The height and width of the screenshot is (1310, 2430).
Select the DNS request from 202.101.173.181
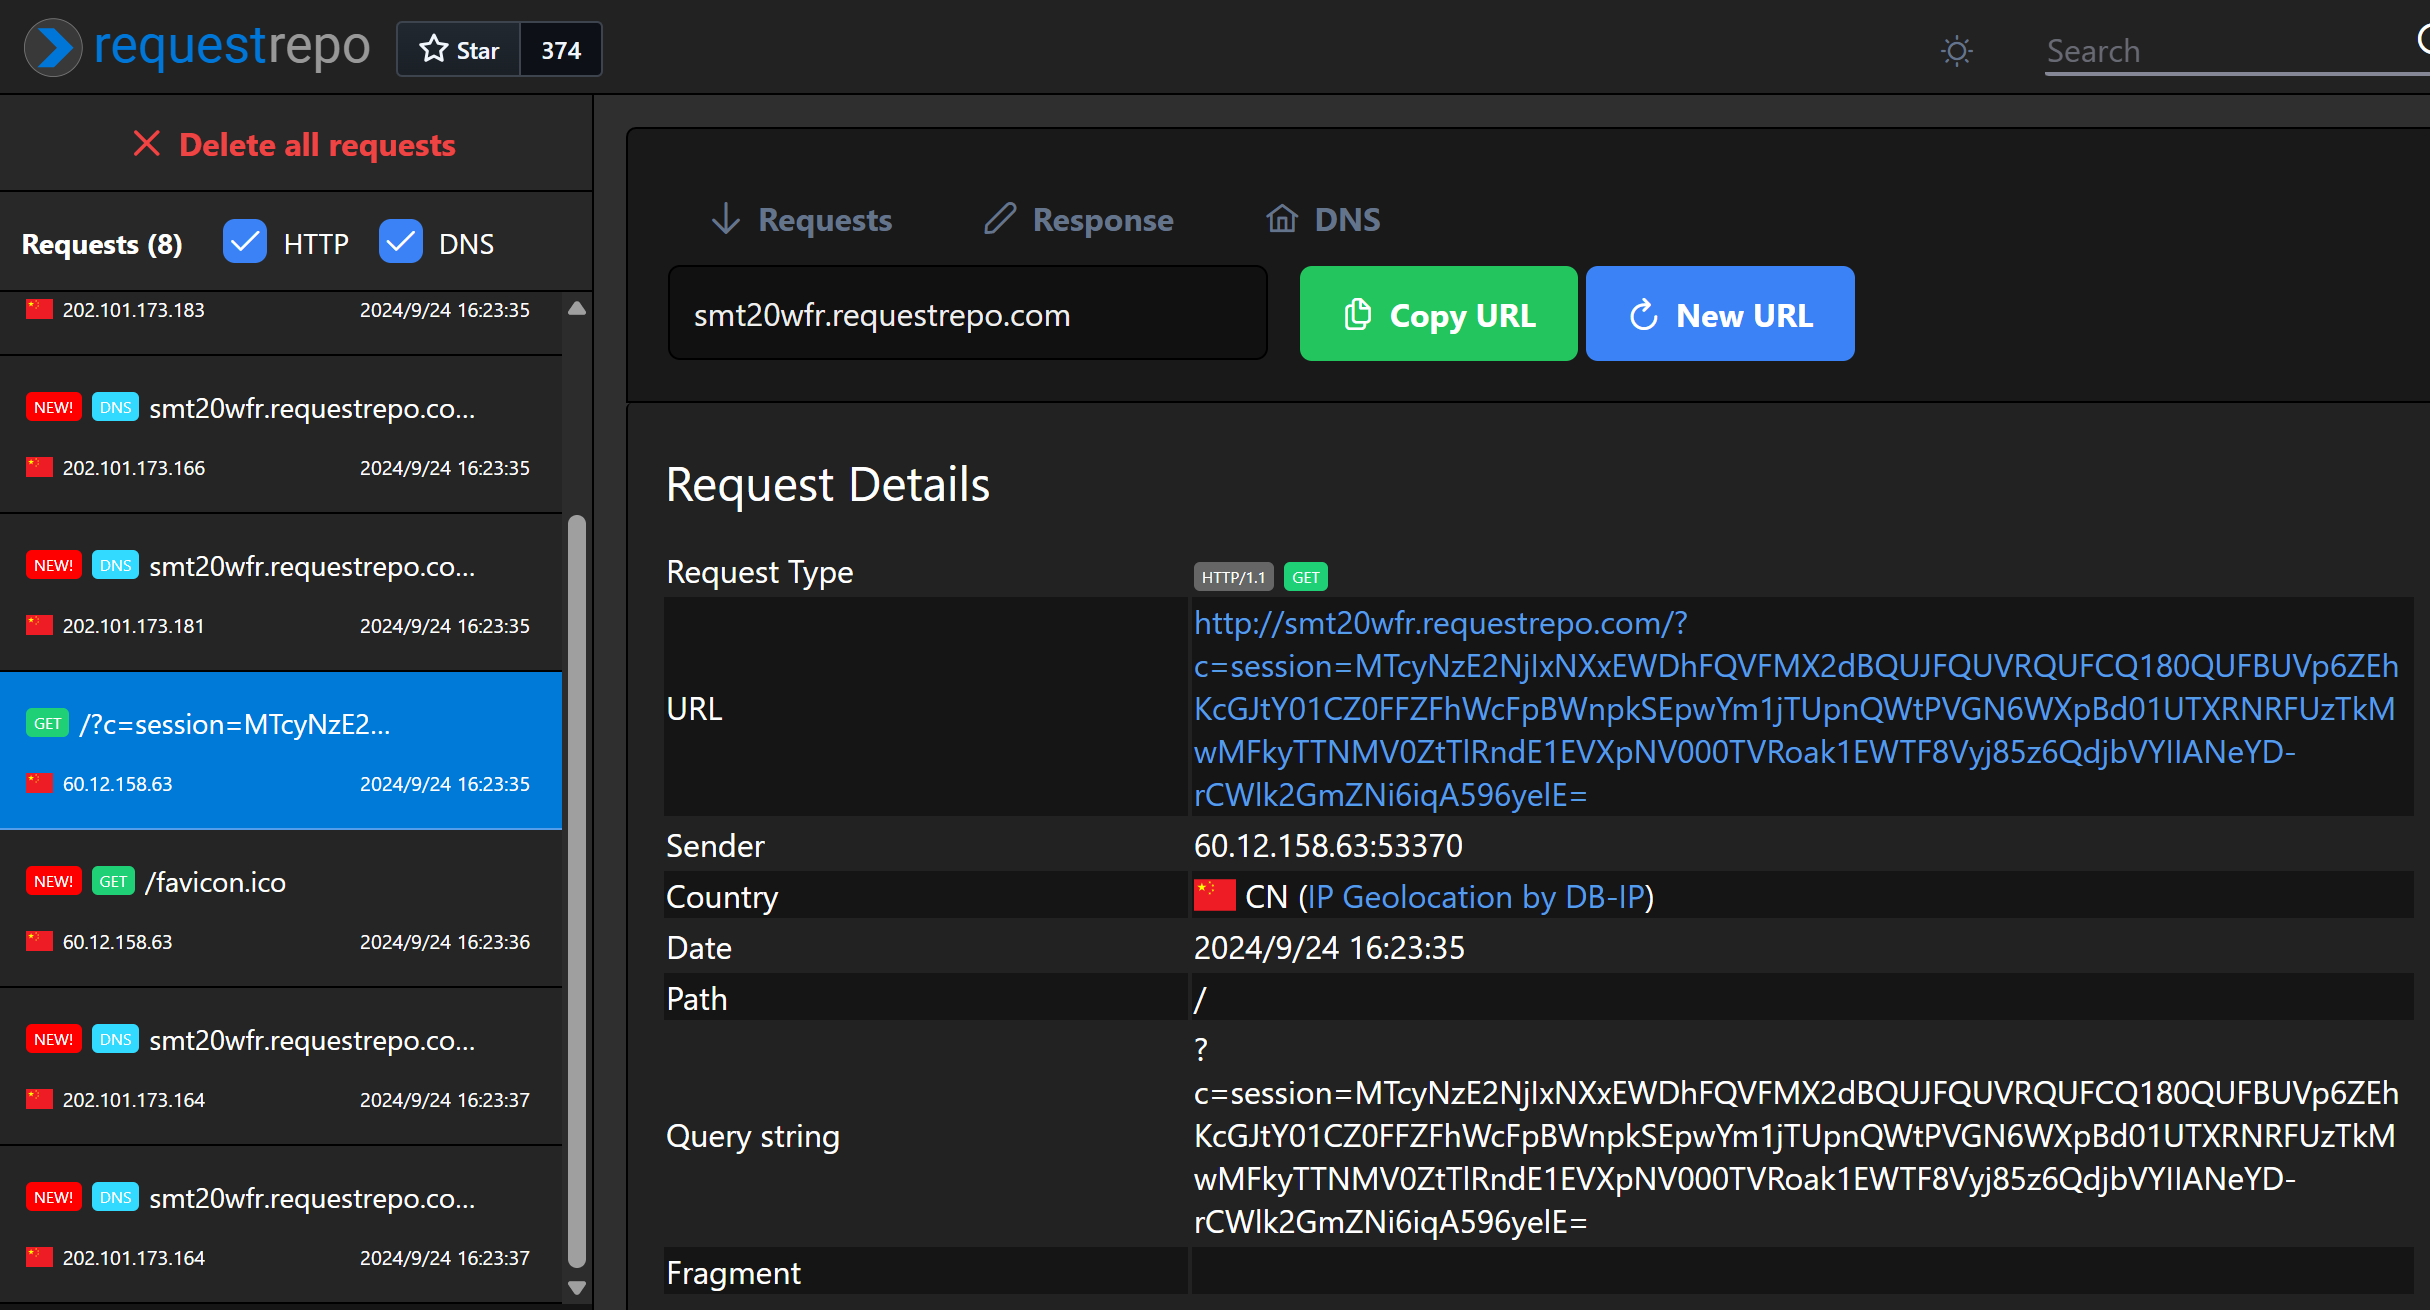281,594
